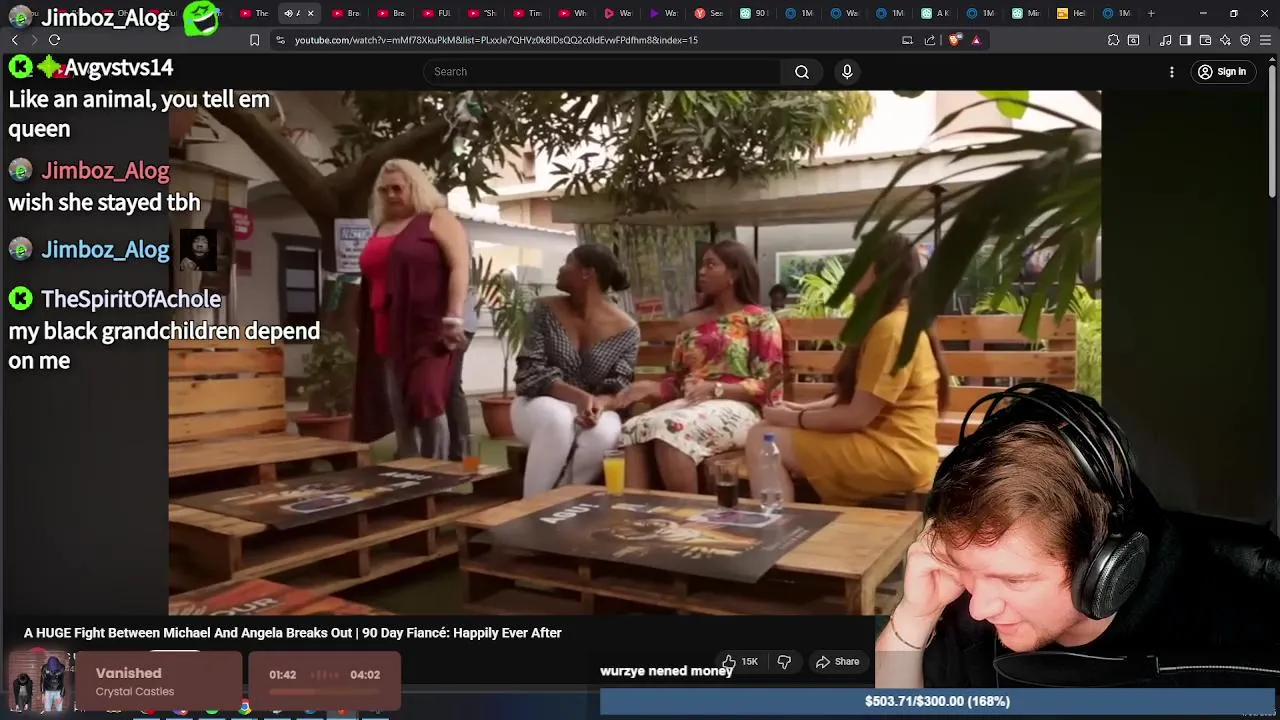This screenshot has height=720, width=1280.
Task: Switch to the 'Sea' tab with red icon
Action: point(708,13)
